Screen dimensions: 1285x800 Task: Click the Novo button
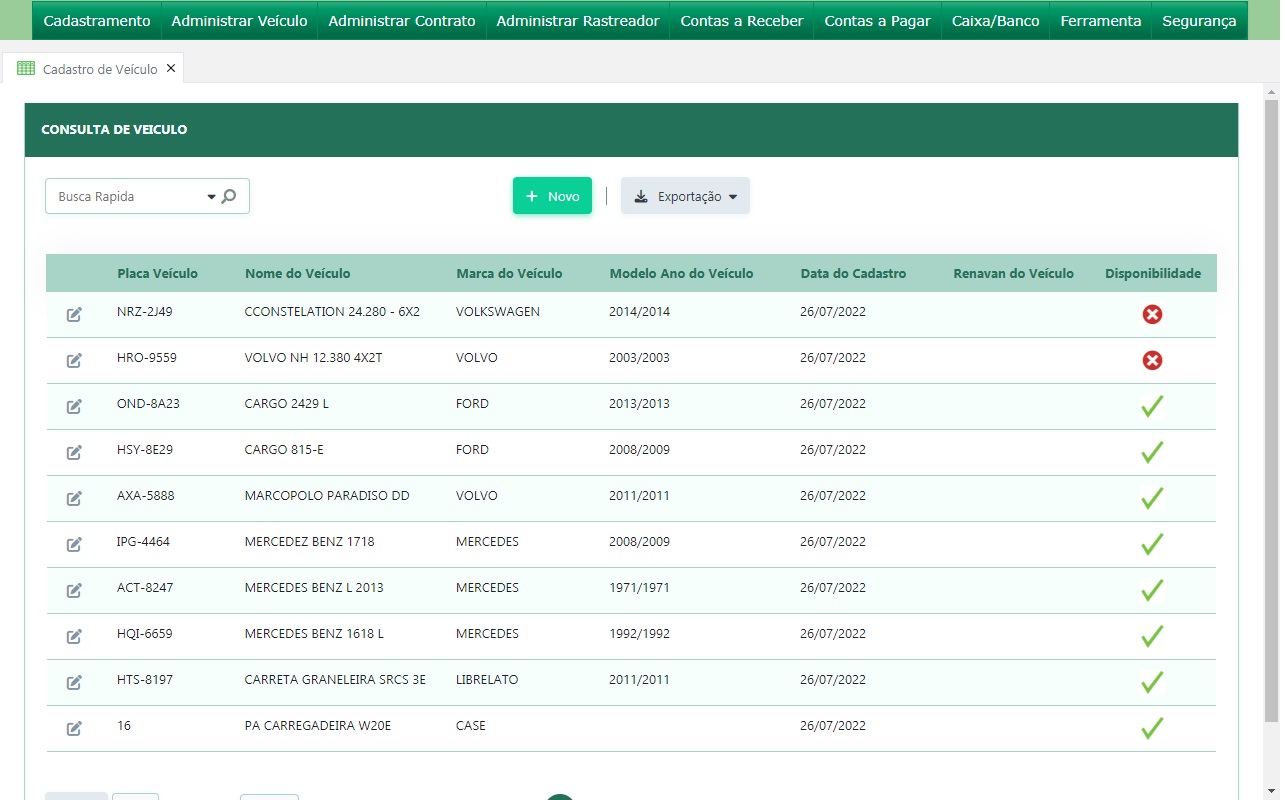pyautogui.click(x=552, y=197)
